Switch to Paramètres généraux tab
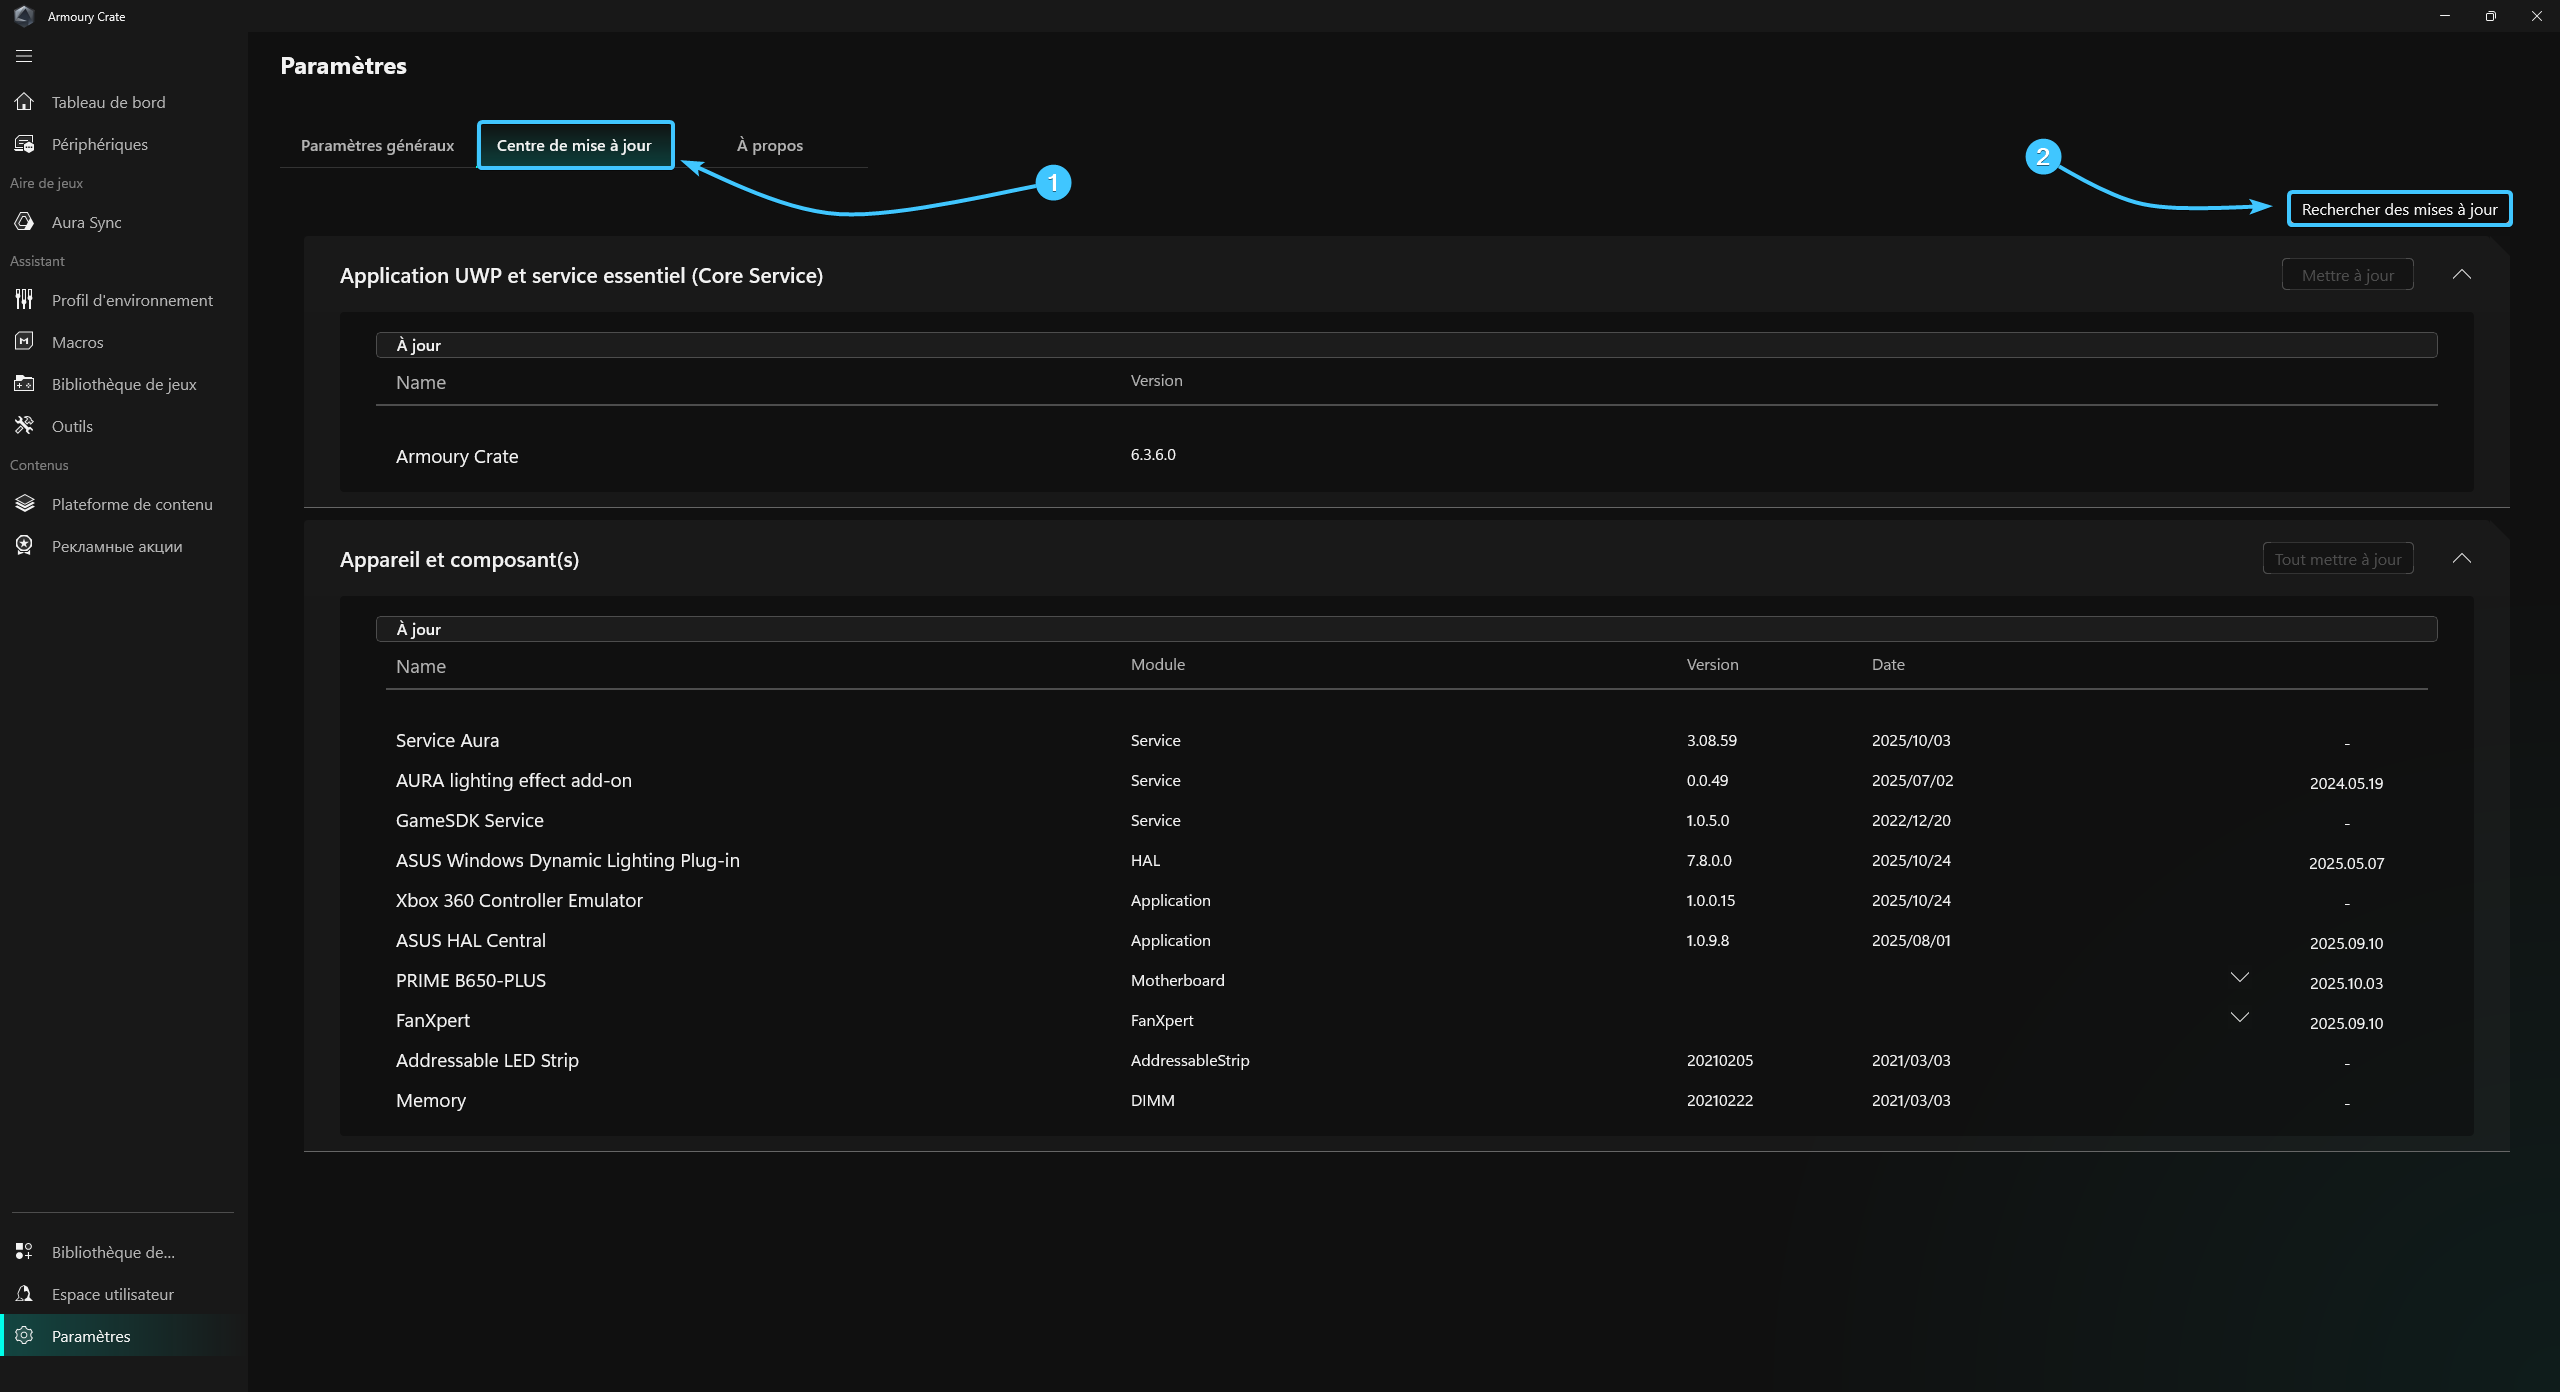Viewport: 2560px width, 1392px height. pyautogui.click(x=377, y=145)
